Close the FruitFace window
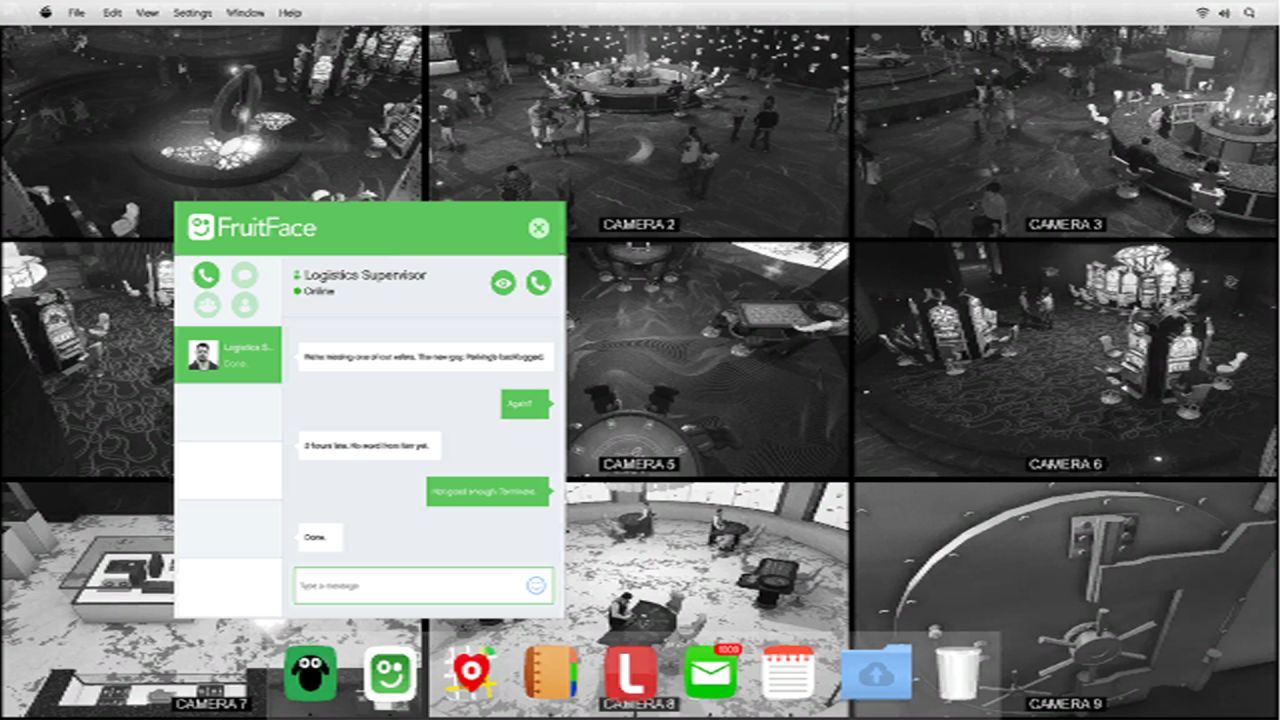This screenshot has height=720, width=1280. (x=539, y=228)
